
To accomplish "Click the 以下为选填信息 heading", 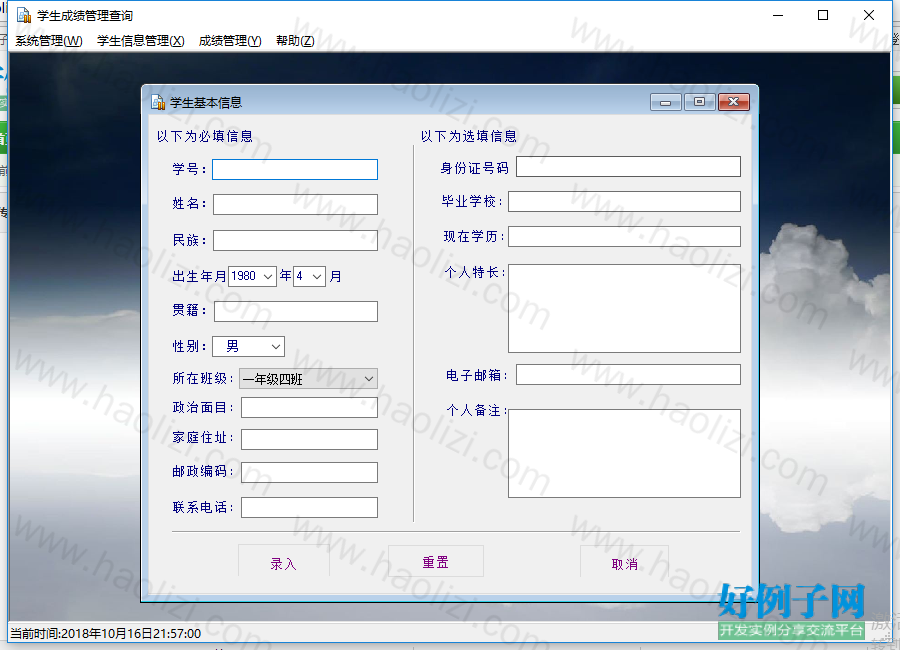I will (469, 136).
